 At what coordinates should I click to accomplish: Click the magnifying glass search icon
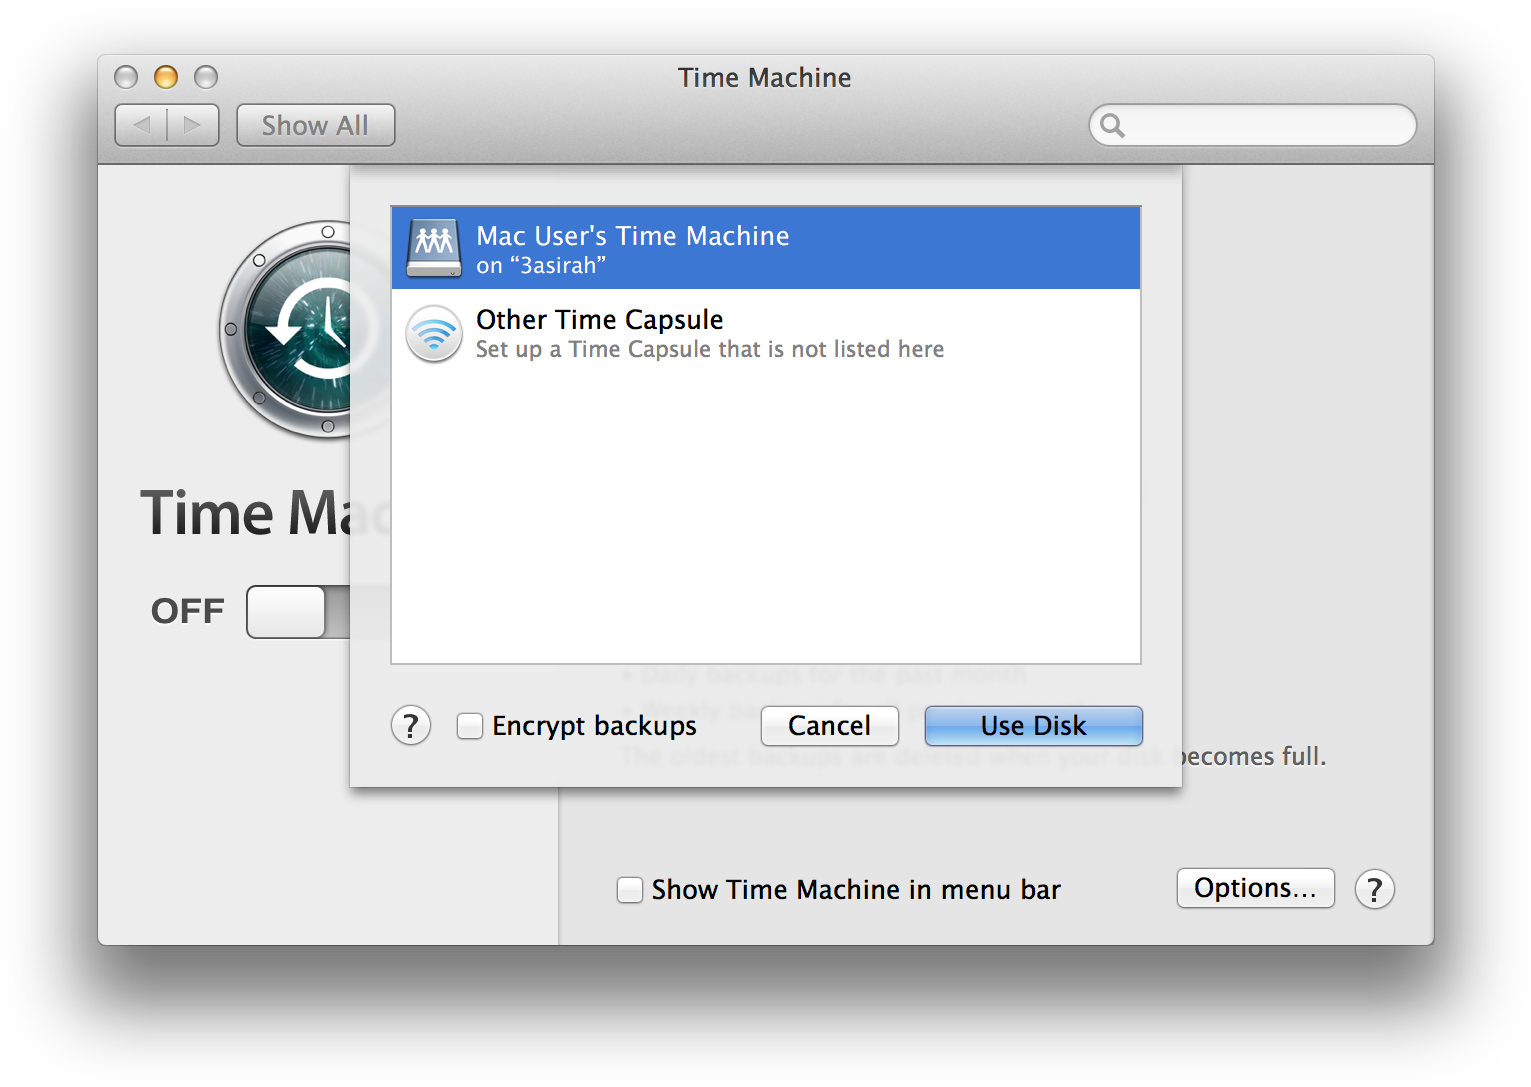click(x=1112, y=126)
